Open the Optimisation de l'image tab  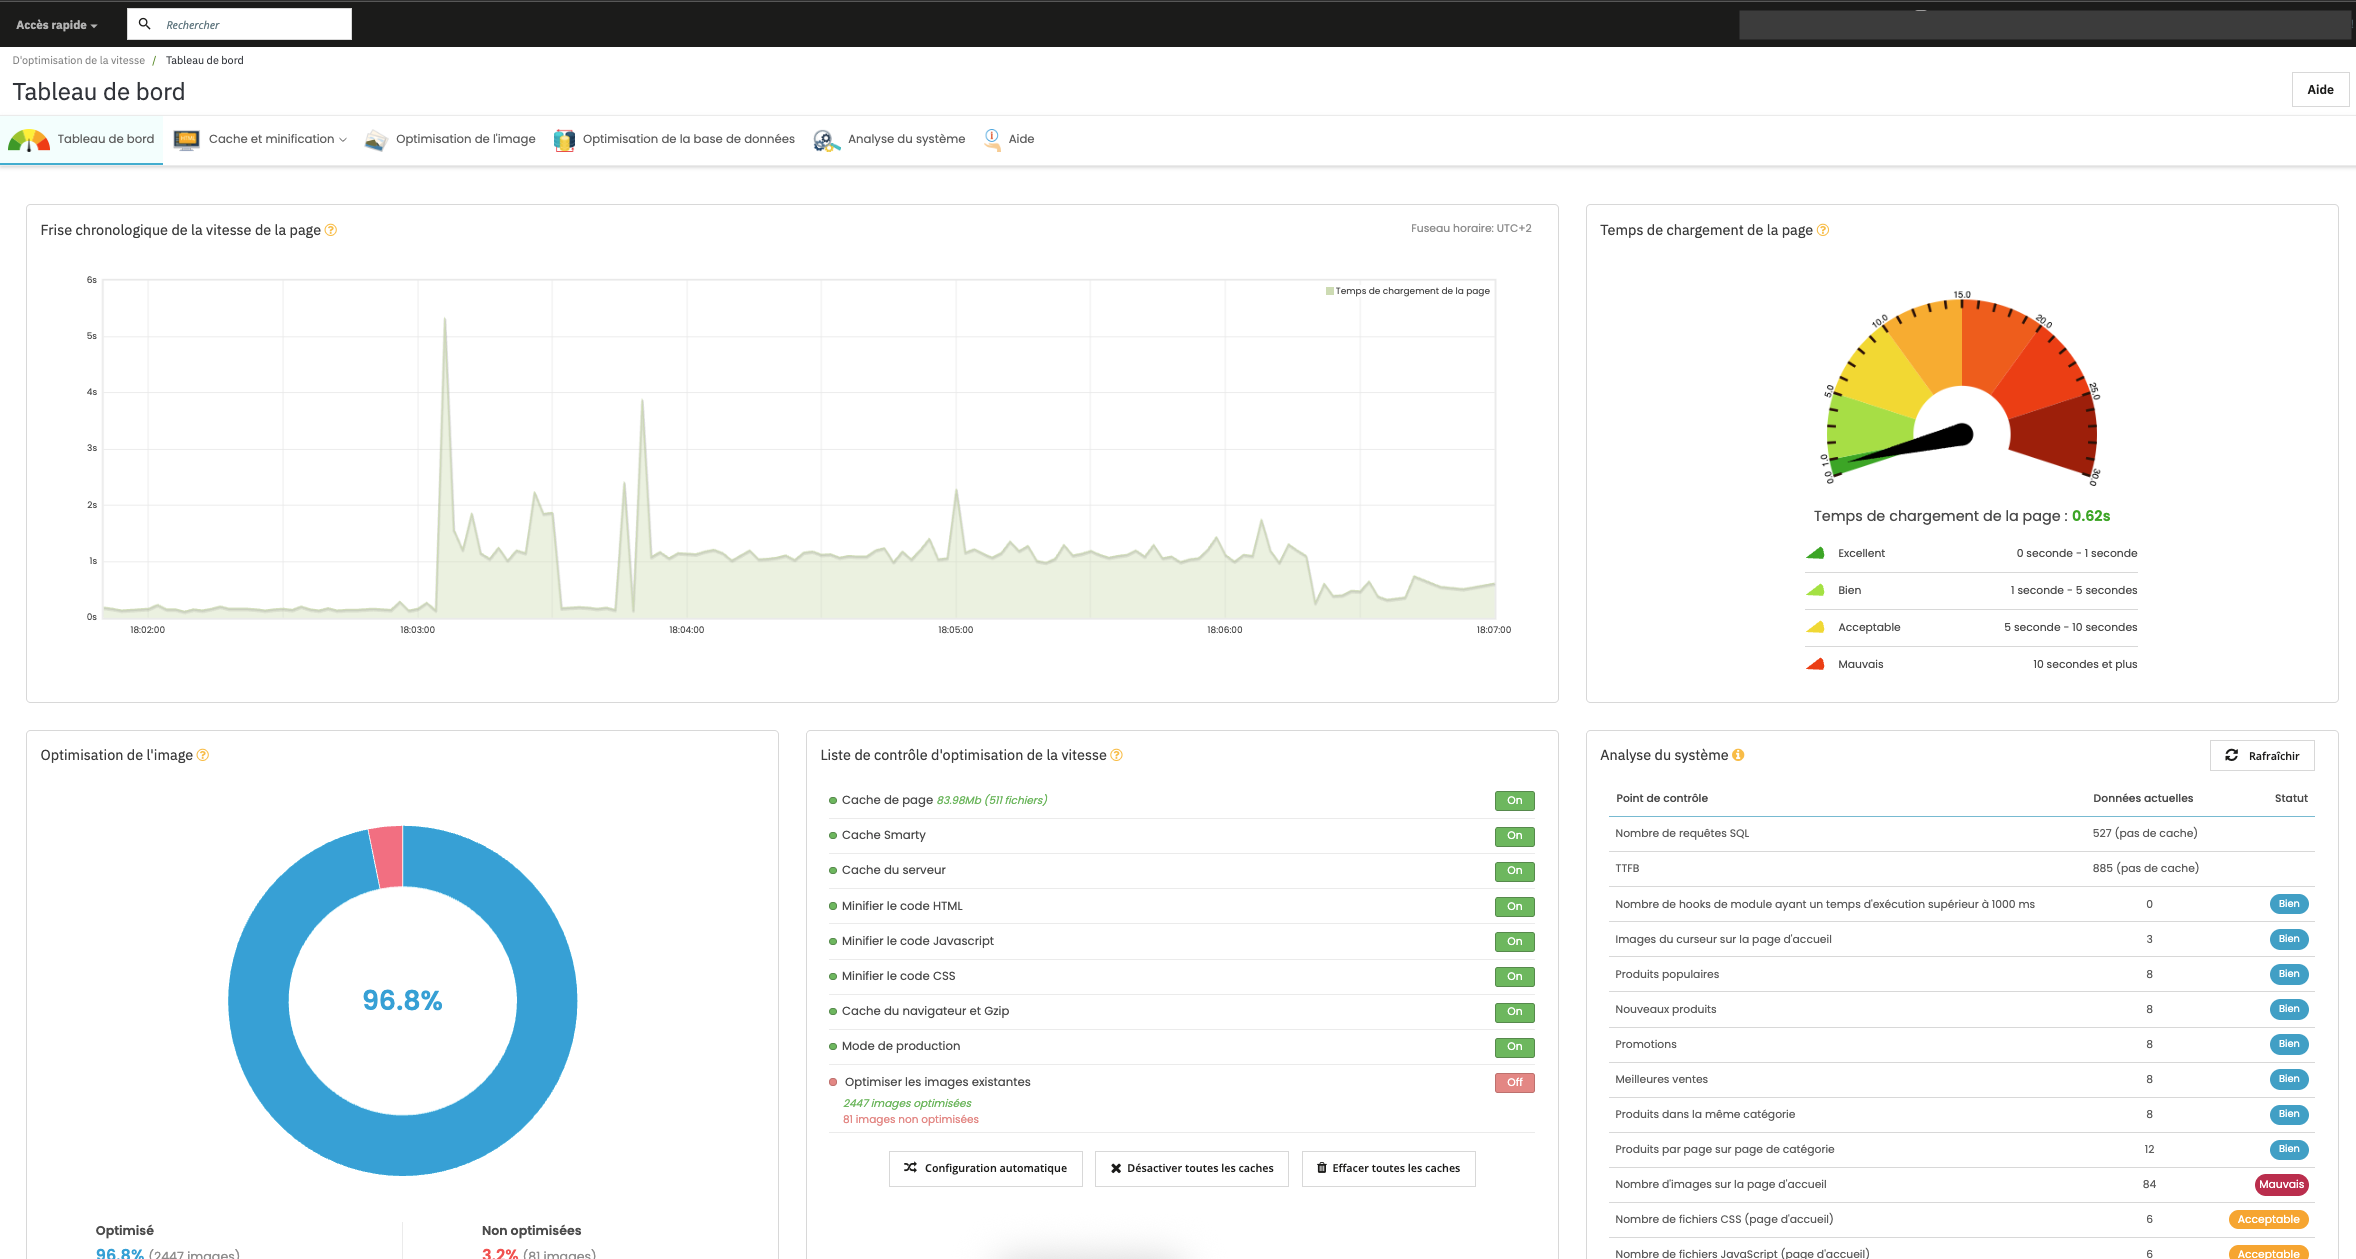click(x=450, y=140)
